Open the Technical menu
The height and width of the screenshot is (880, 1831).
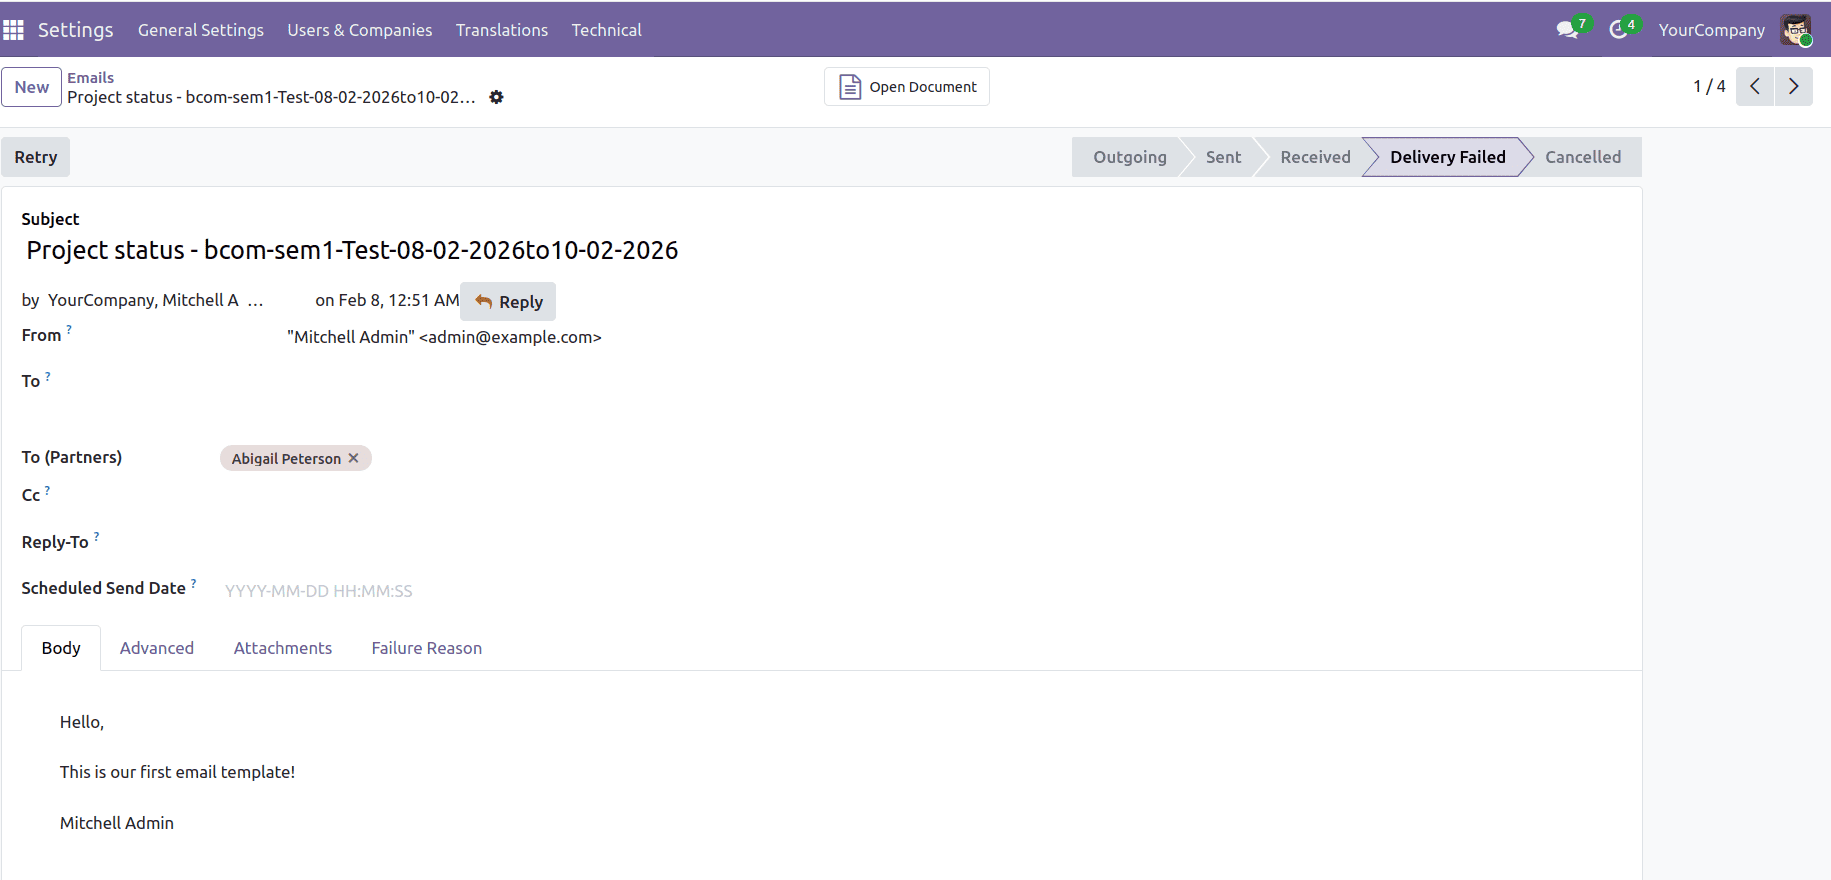pos(607,30)
